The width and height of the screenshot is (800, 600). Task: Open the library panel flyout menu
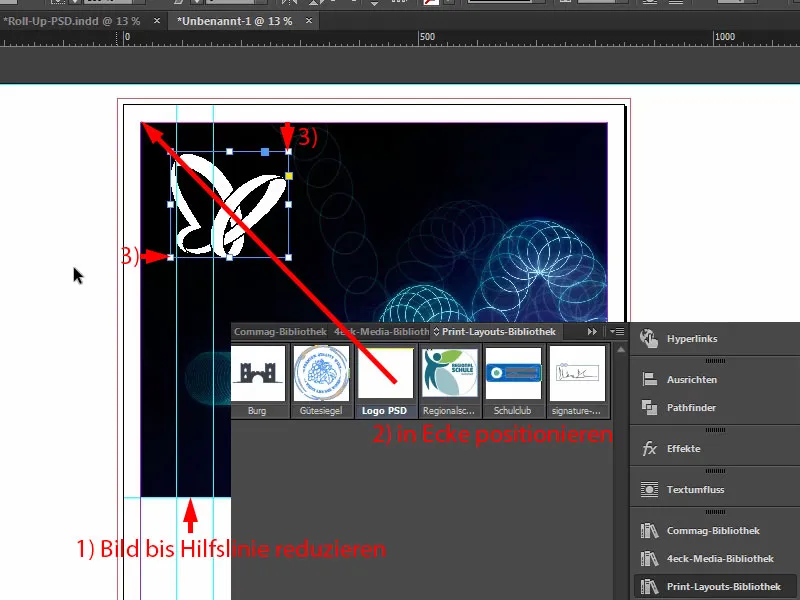(617, 332)
